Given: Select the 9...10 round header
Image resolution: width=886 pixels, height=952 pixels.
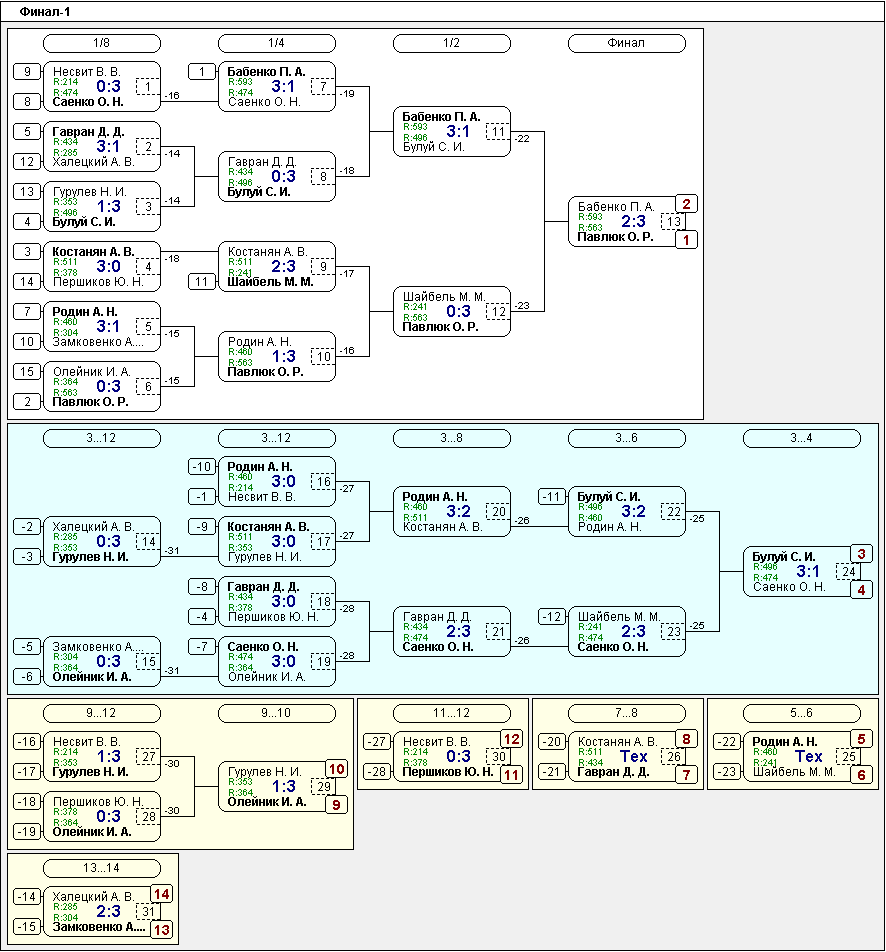Looking at the screenshot, I should tap(276, 713).
